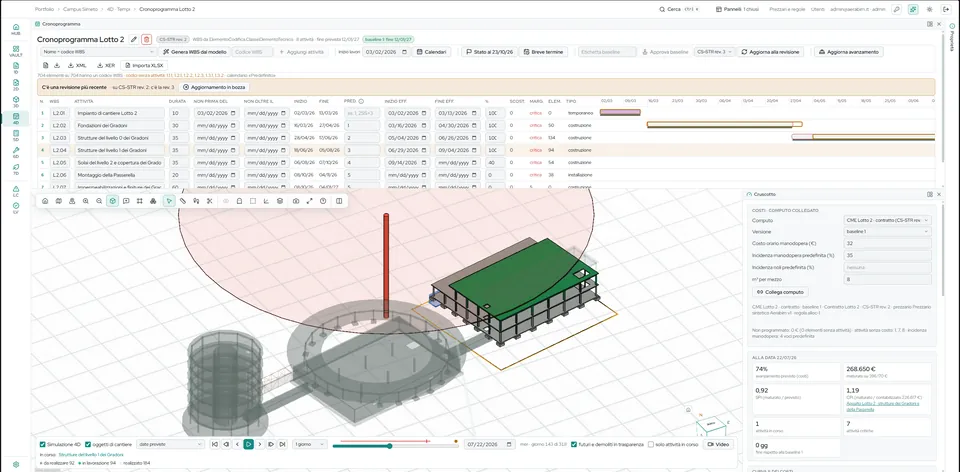This screenshot has height=472, width=960.
Task: Click the Video export button
Action: (x=718, y=444)
